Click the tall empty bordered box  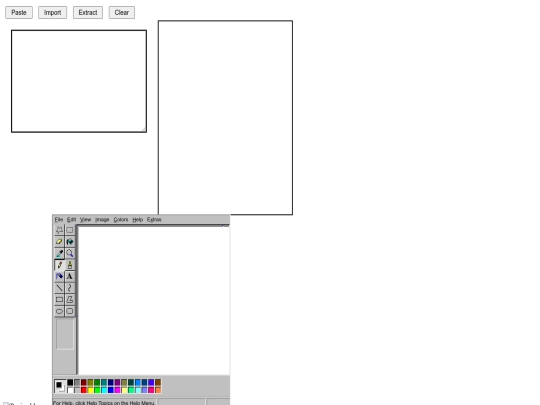pos(225,117)
